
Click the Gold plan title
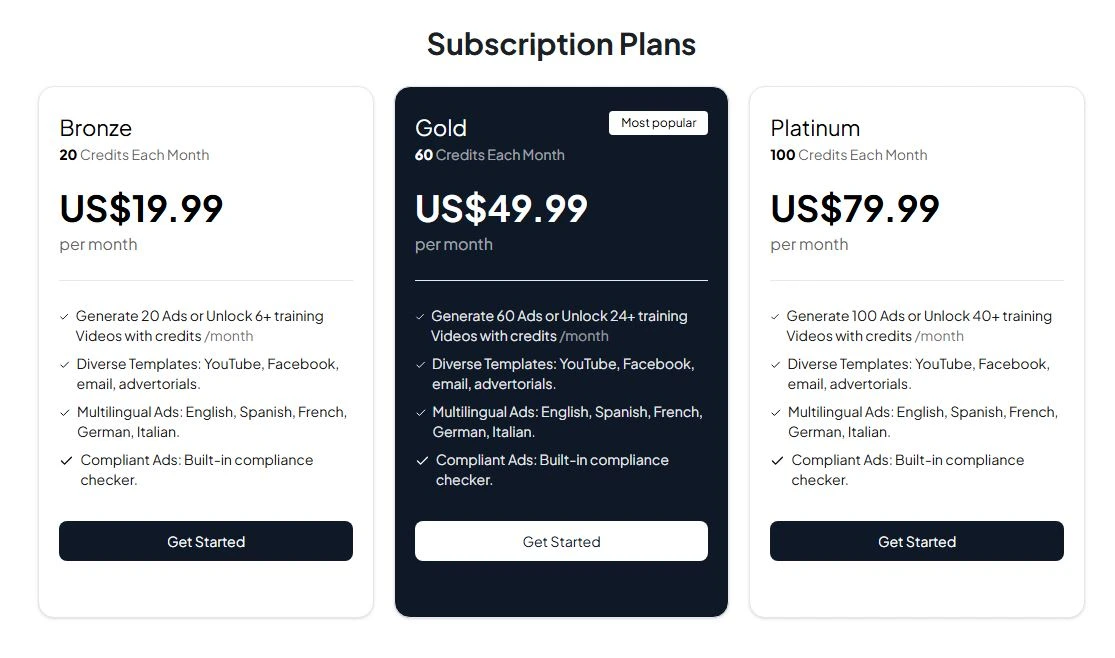441,128
